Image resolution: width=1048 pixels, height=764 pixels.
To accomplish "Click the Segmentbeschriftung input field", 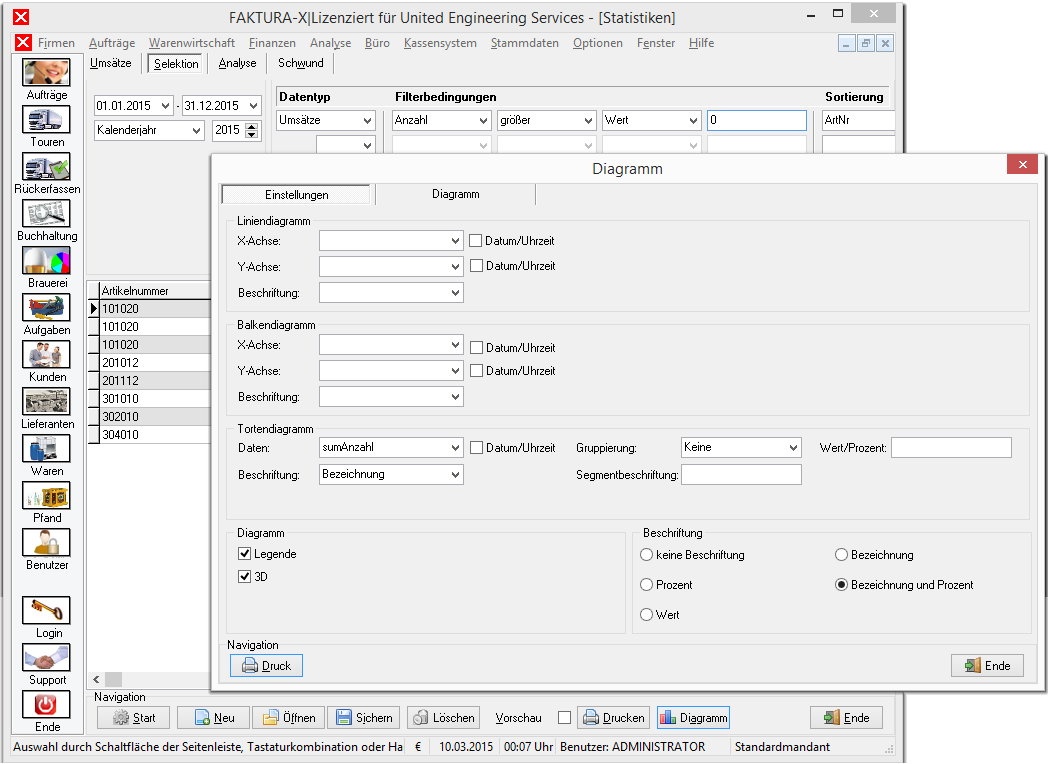I will (741, 475).
